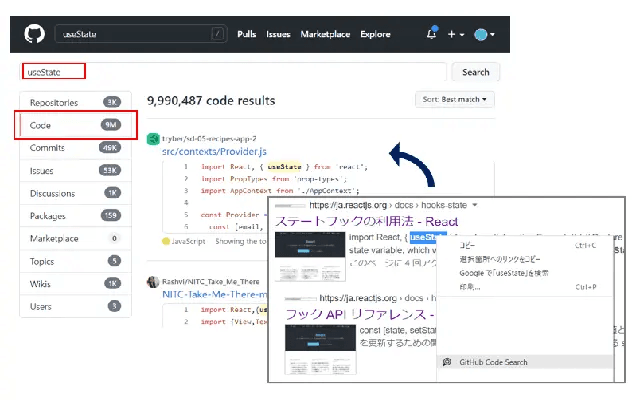Select Packages in the results sidebar

76,216
